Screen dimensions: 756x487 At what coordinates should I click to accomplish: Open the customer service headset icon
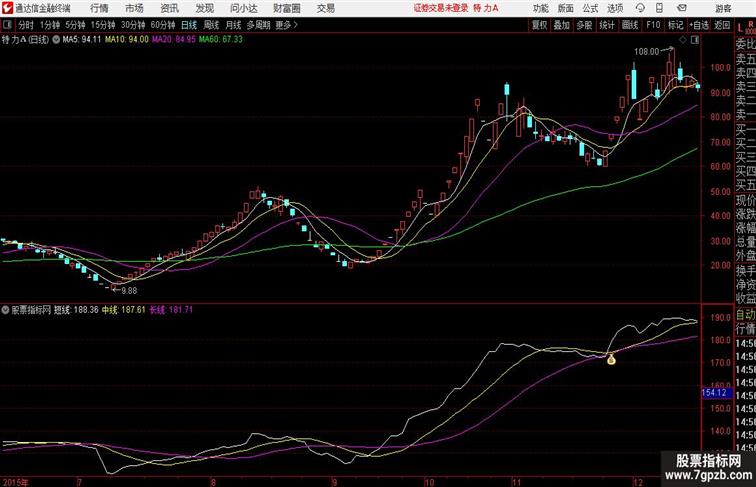point(640,8)
